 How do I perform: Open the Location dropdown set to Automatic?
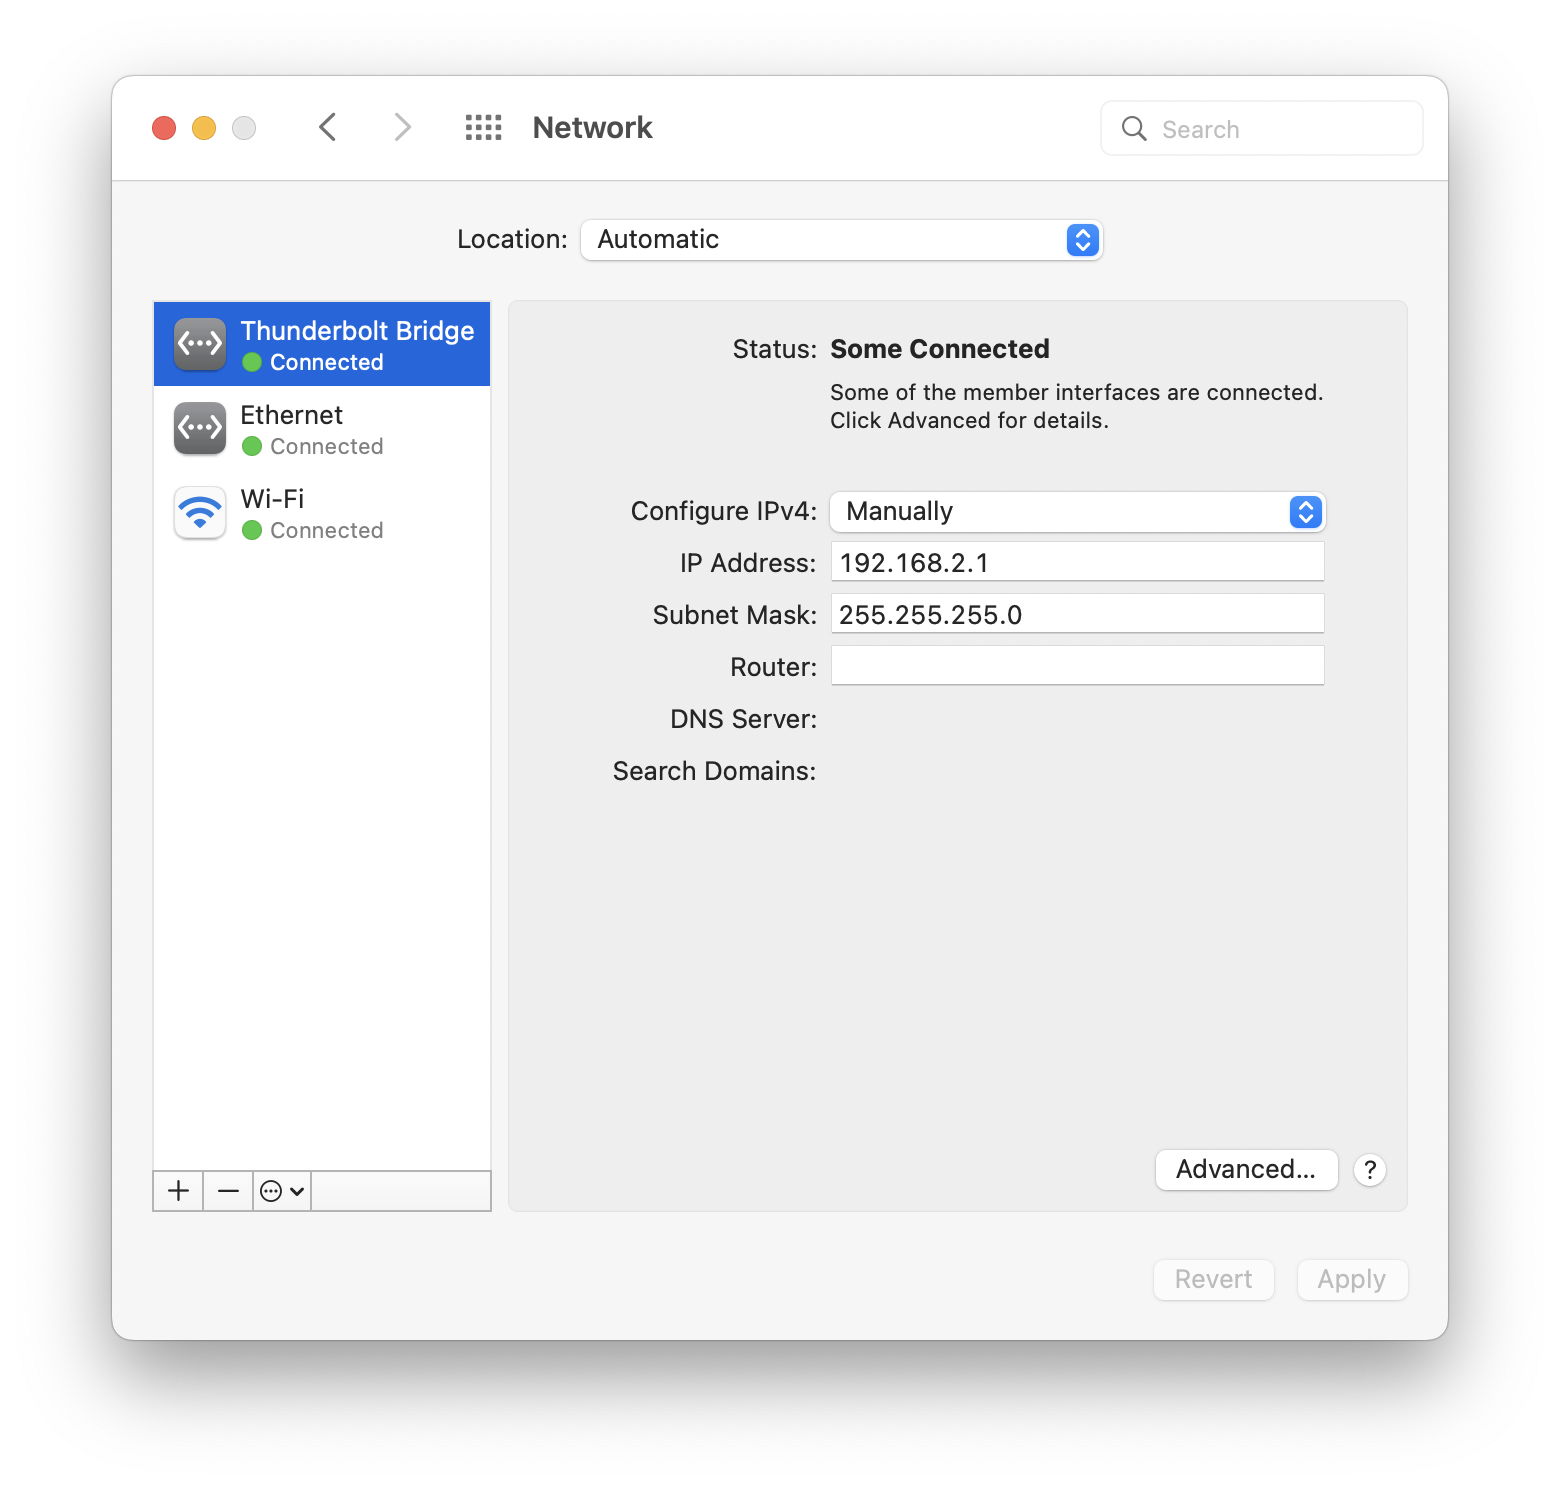841,240
